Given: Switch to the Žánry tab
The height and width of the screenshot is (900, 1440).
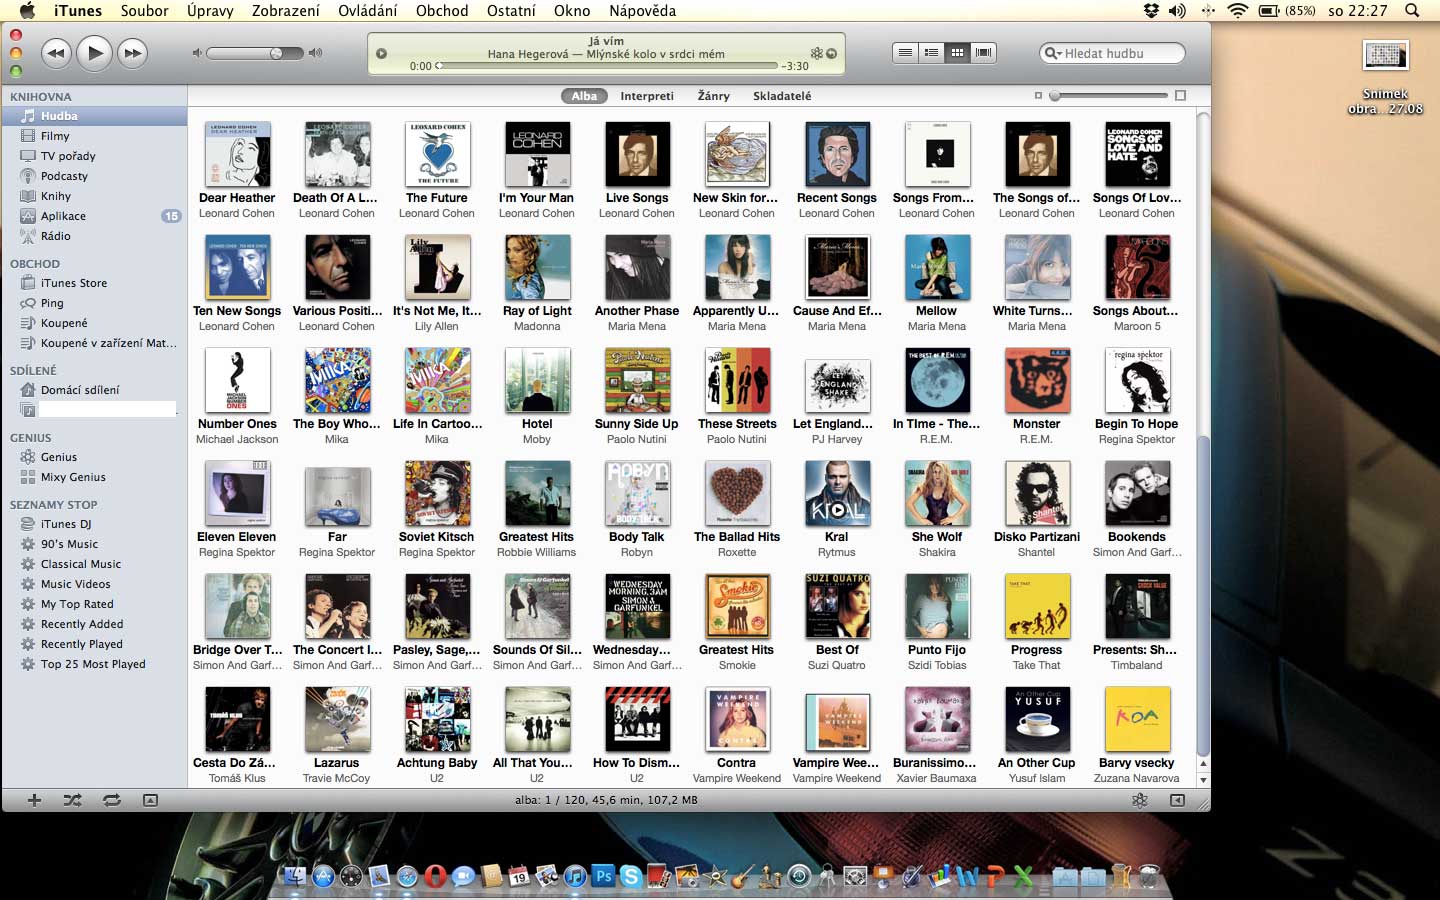Looking at the screenshot, I should pos(713,96).
